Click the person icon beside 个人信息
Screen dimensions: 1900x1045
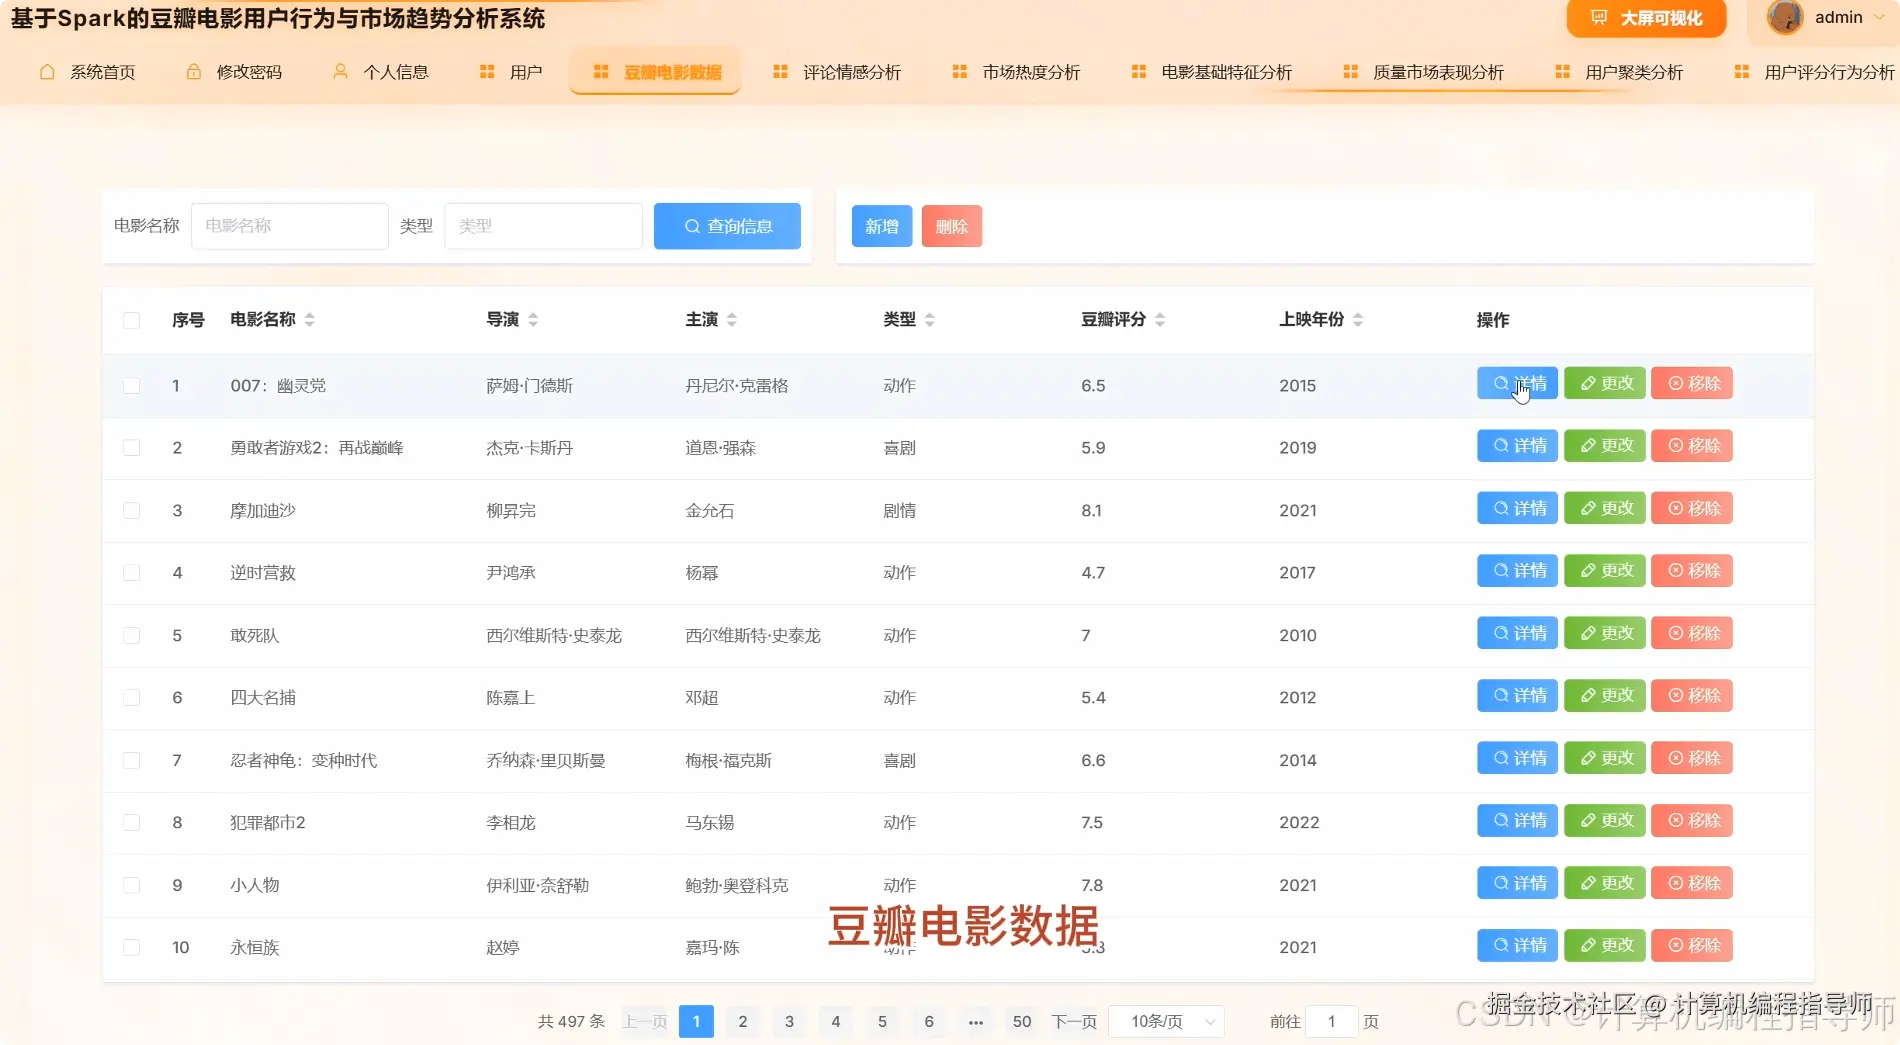(x=338, y=71)
